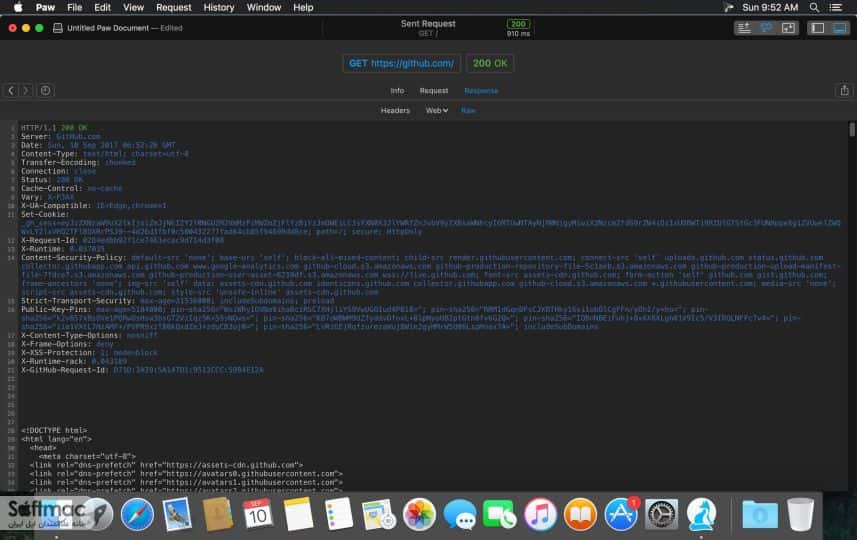
Task: Open the Paw application menu
Action: (45, 7)
